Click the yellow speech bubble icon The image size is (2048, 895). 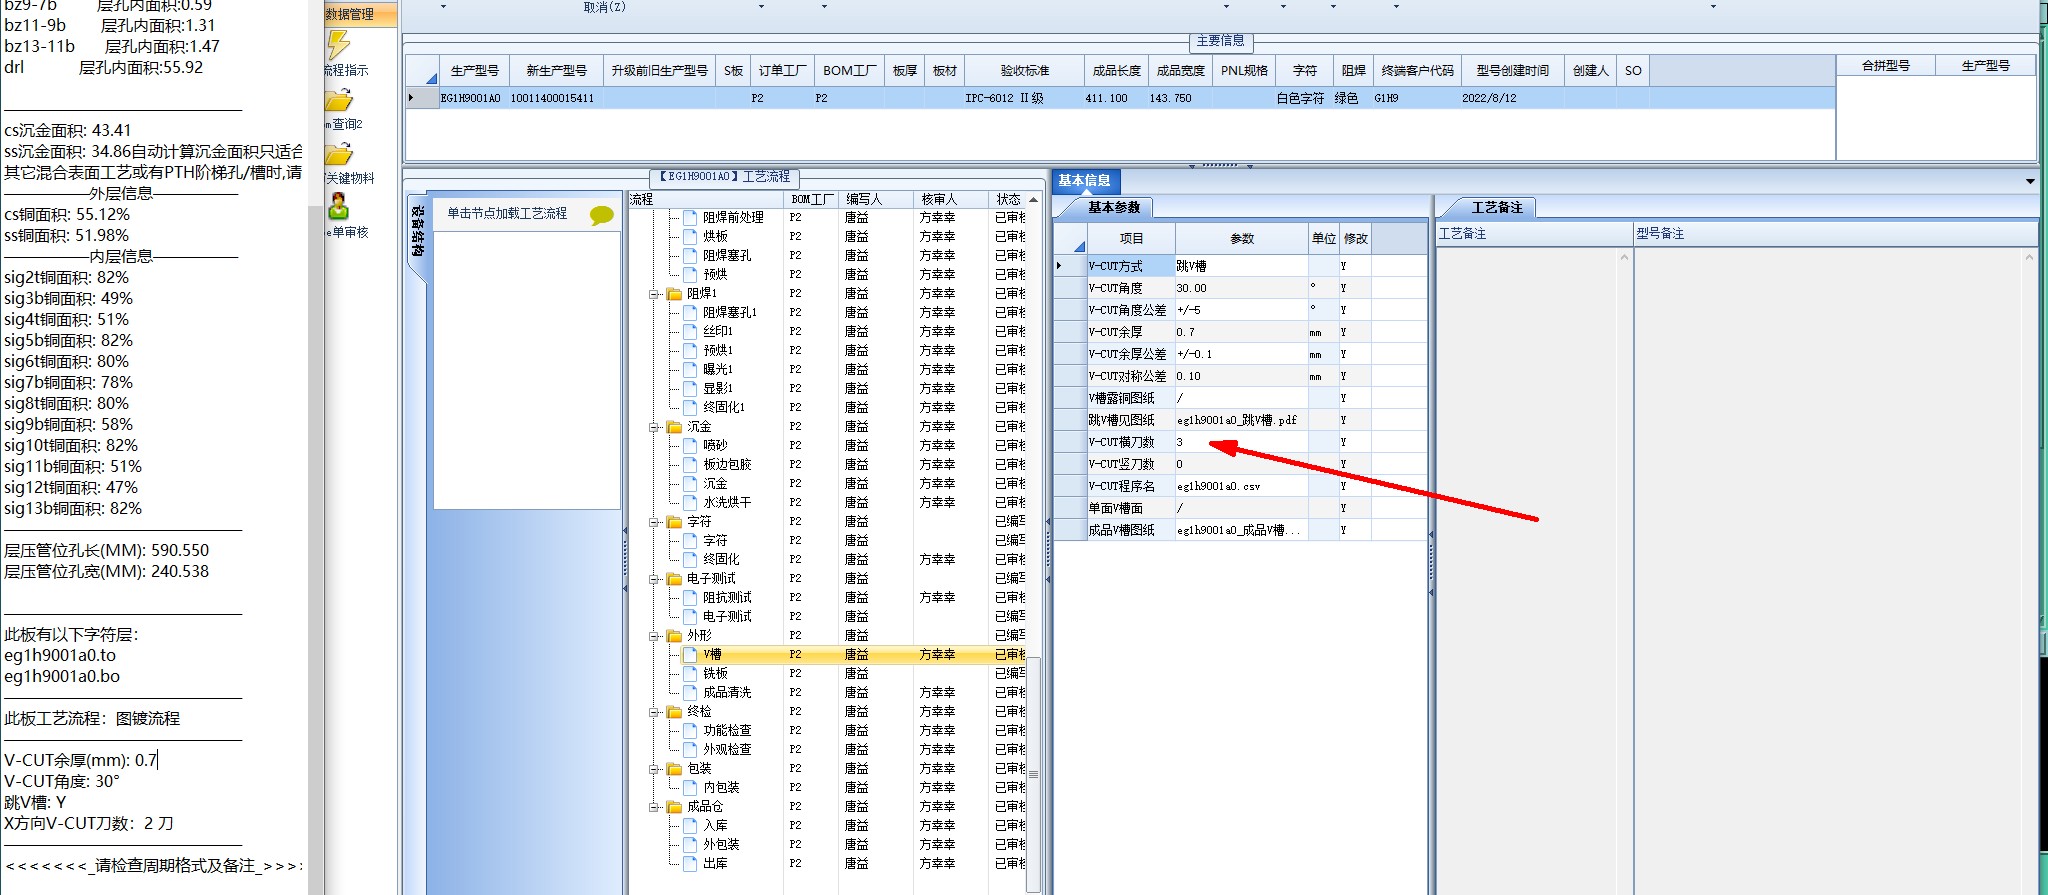[601, 215]
